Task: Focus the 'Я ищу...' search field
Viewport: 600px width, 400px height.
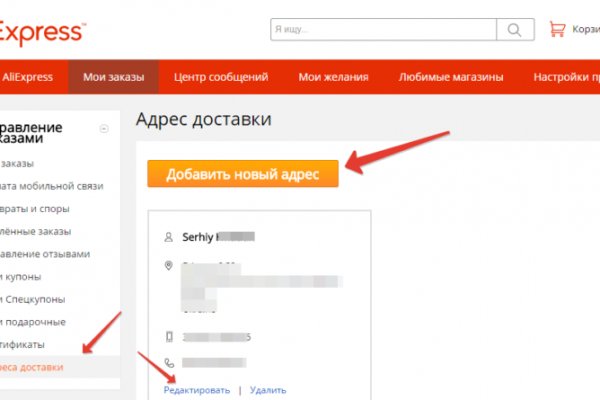Action: [x=383, y=29]
